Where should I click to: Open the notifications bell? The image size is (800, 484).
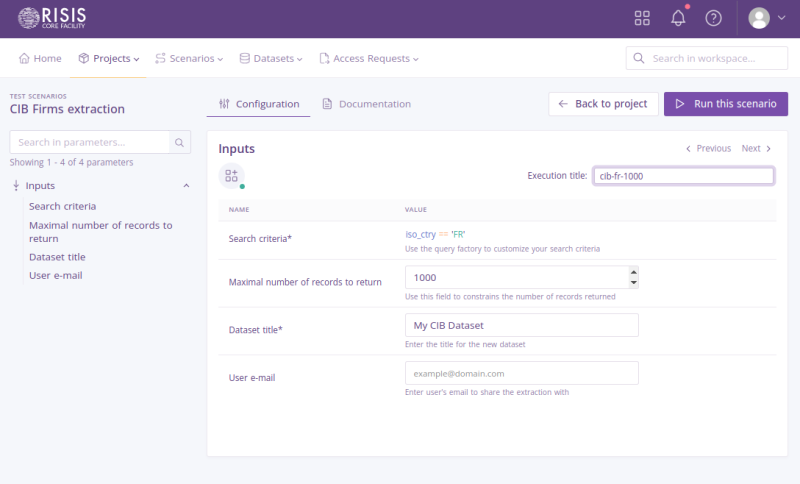pyautogui.click(x=678, y=18)
